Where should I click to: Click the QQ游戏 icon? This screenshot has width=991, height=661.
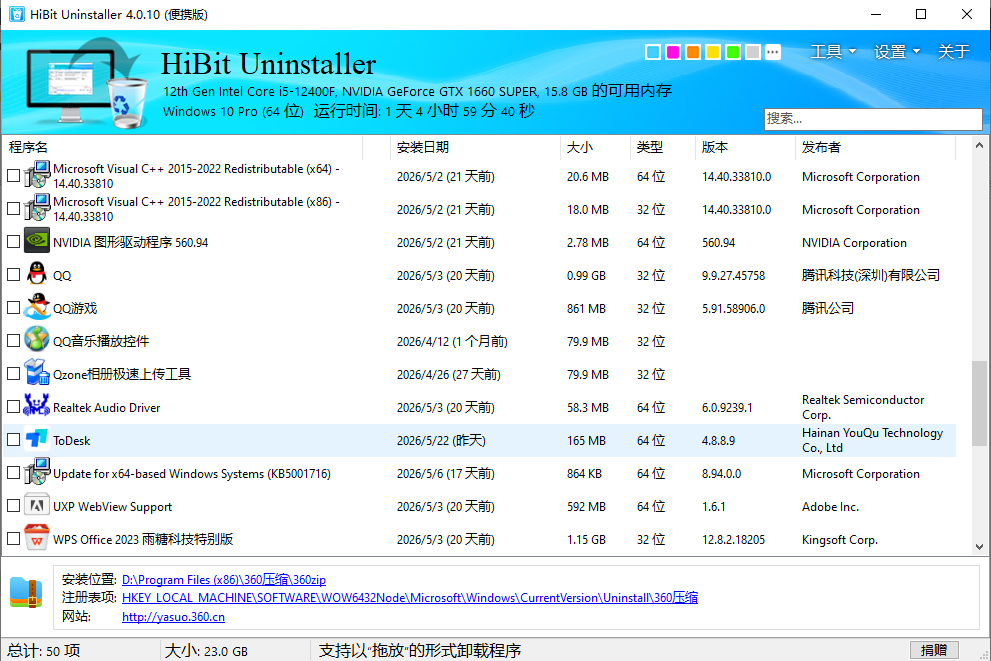tap(37, 306)
